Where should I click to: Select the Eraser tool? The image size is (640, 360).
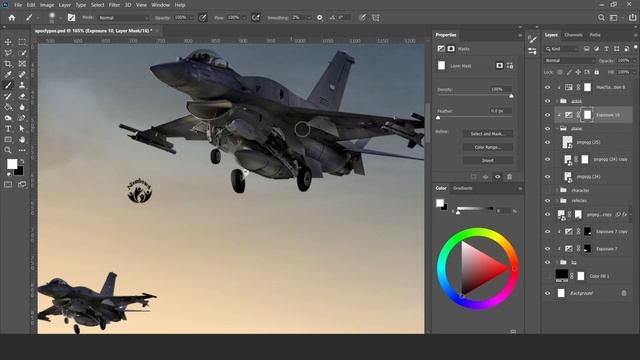point(22,96)
